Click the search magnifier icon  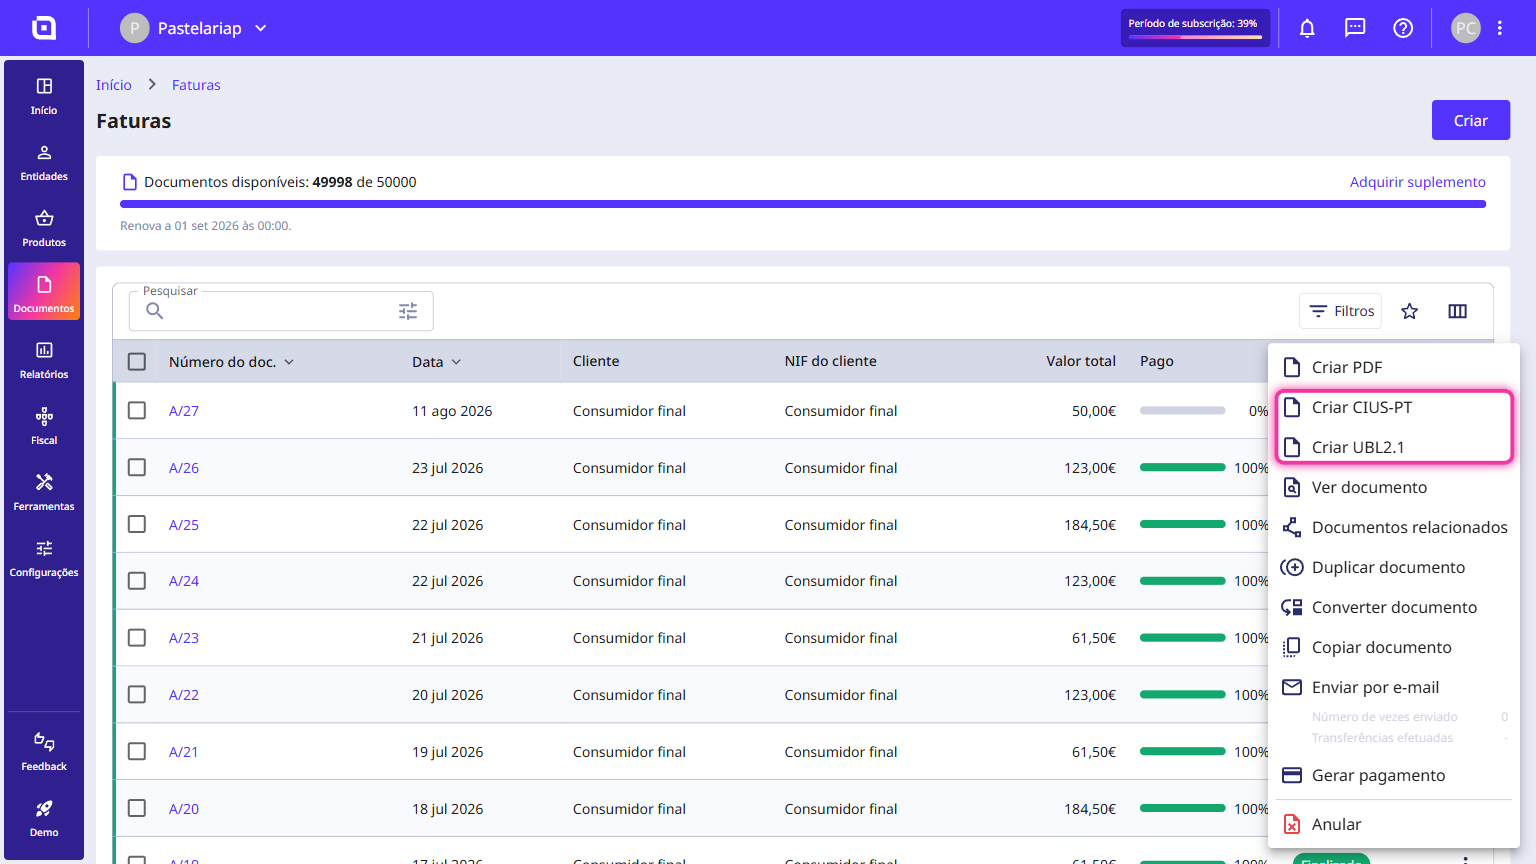pos(155,311)
